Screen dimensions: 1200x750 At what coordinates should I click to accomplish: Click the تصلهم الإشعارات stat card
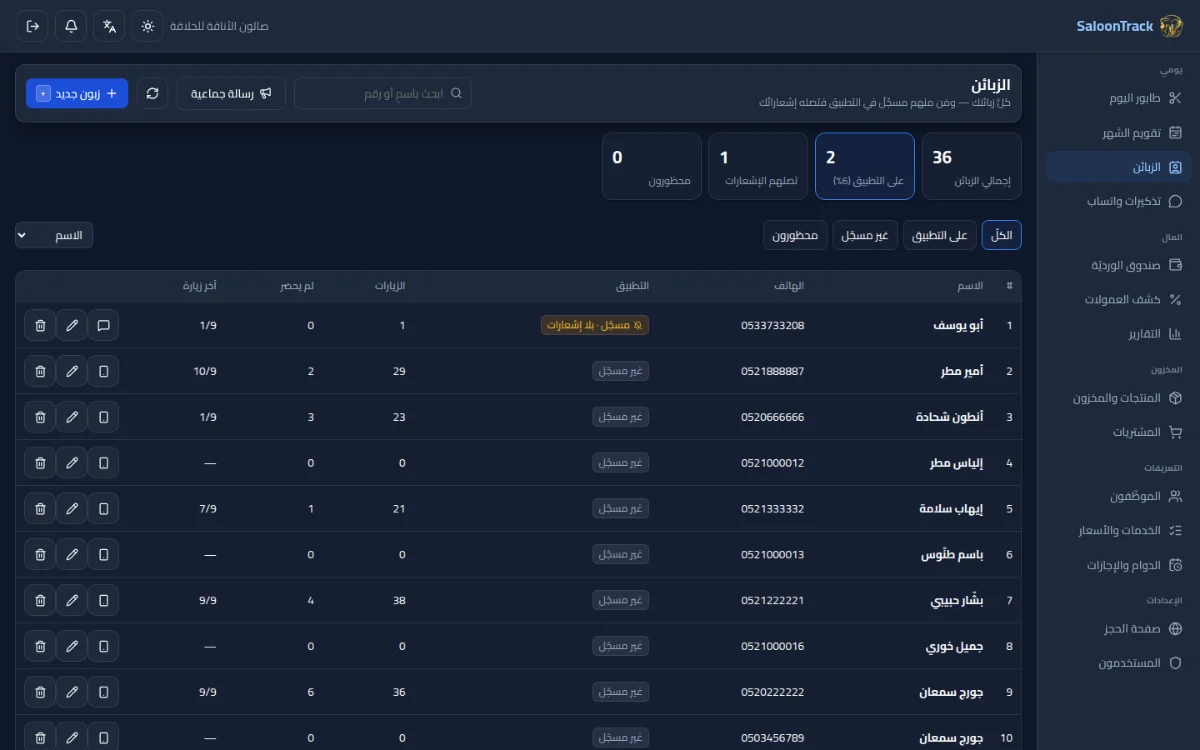758,166
